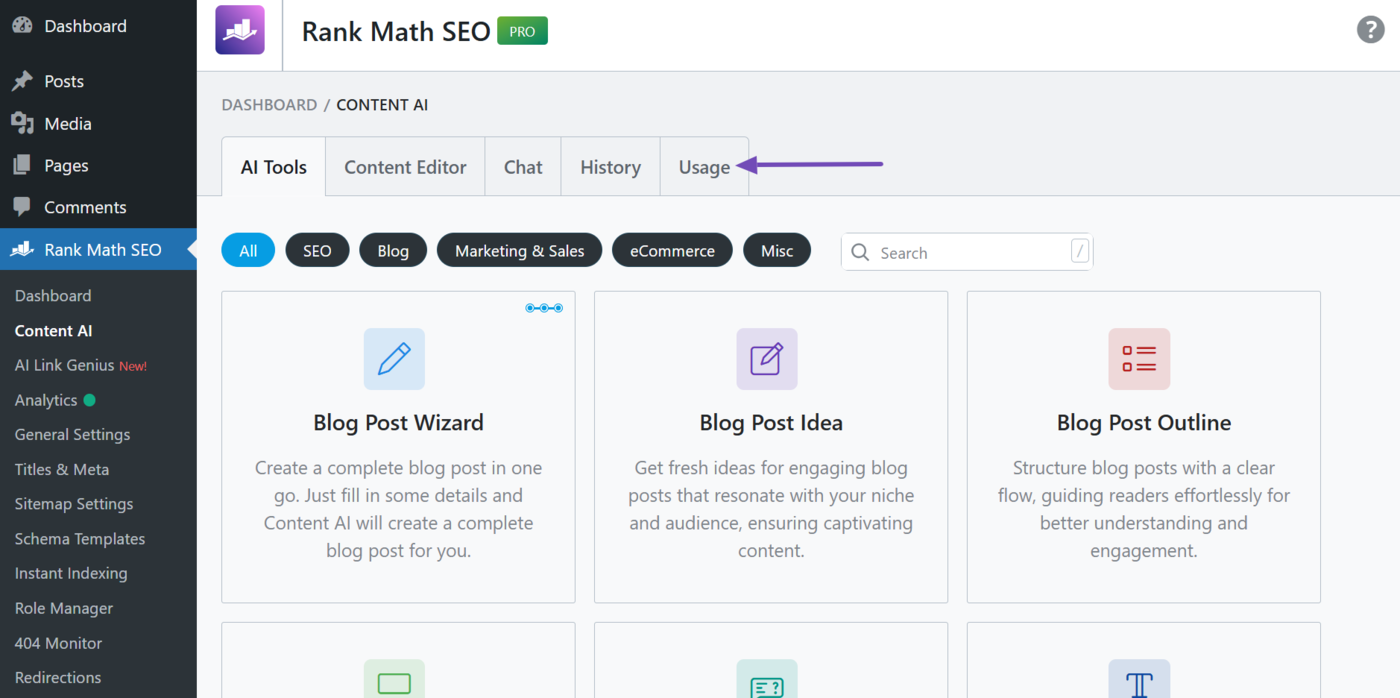
Task: Click the search magnifier icon
Action: pyautogui.click(x=860, y=253)
